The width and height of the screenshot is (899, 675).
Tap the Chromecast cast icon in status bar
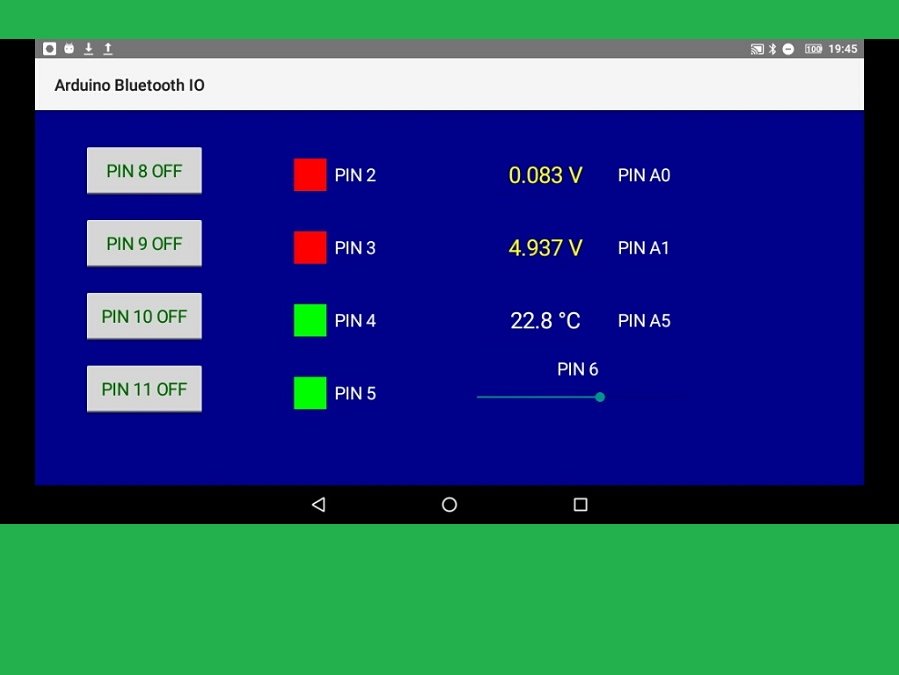pos(757,48)
